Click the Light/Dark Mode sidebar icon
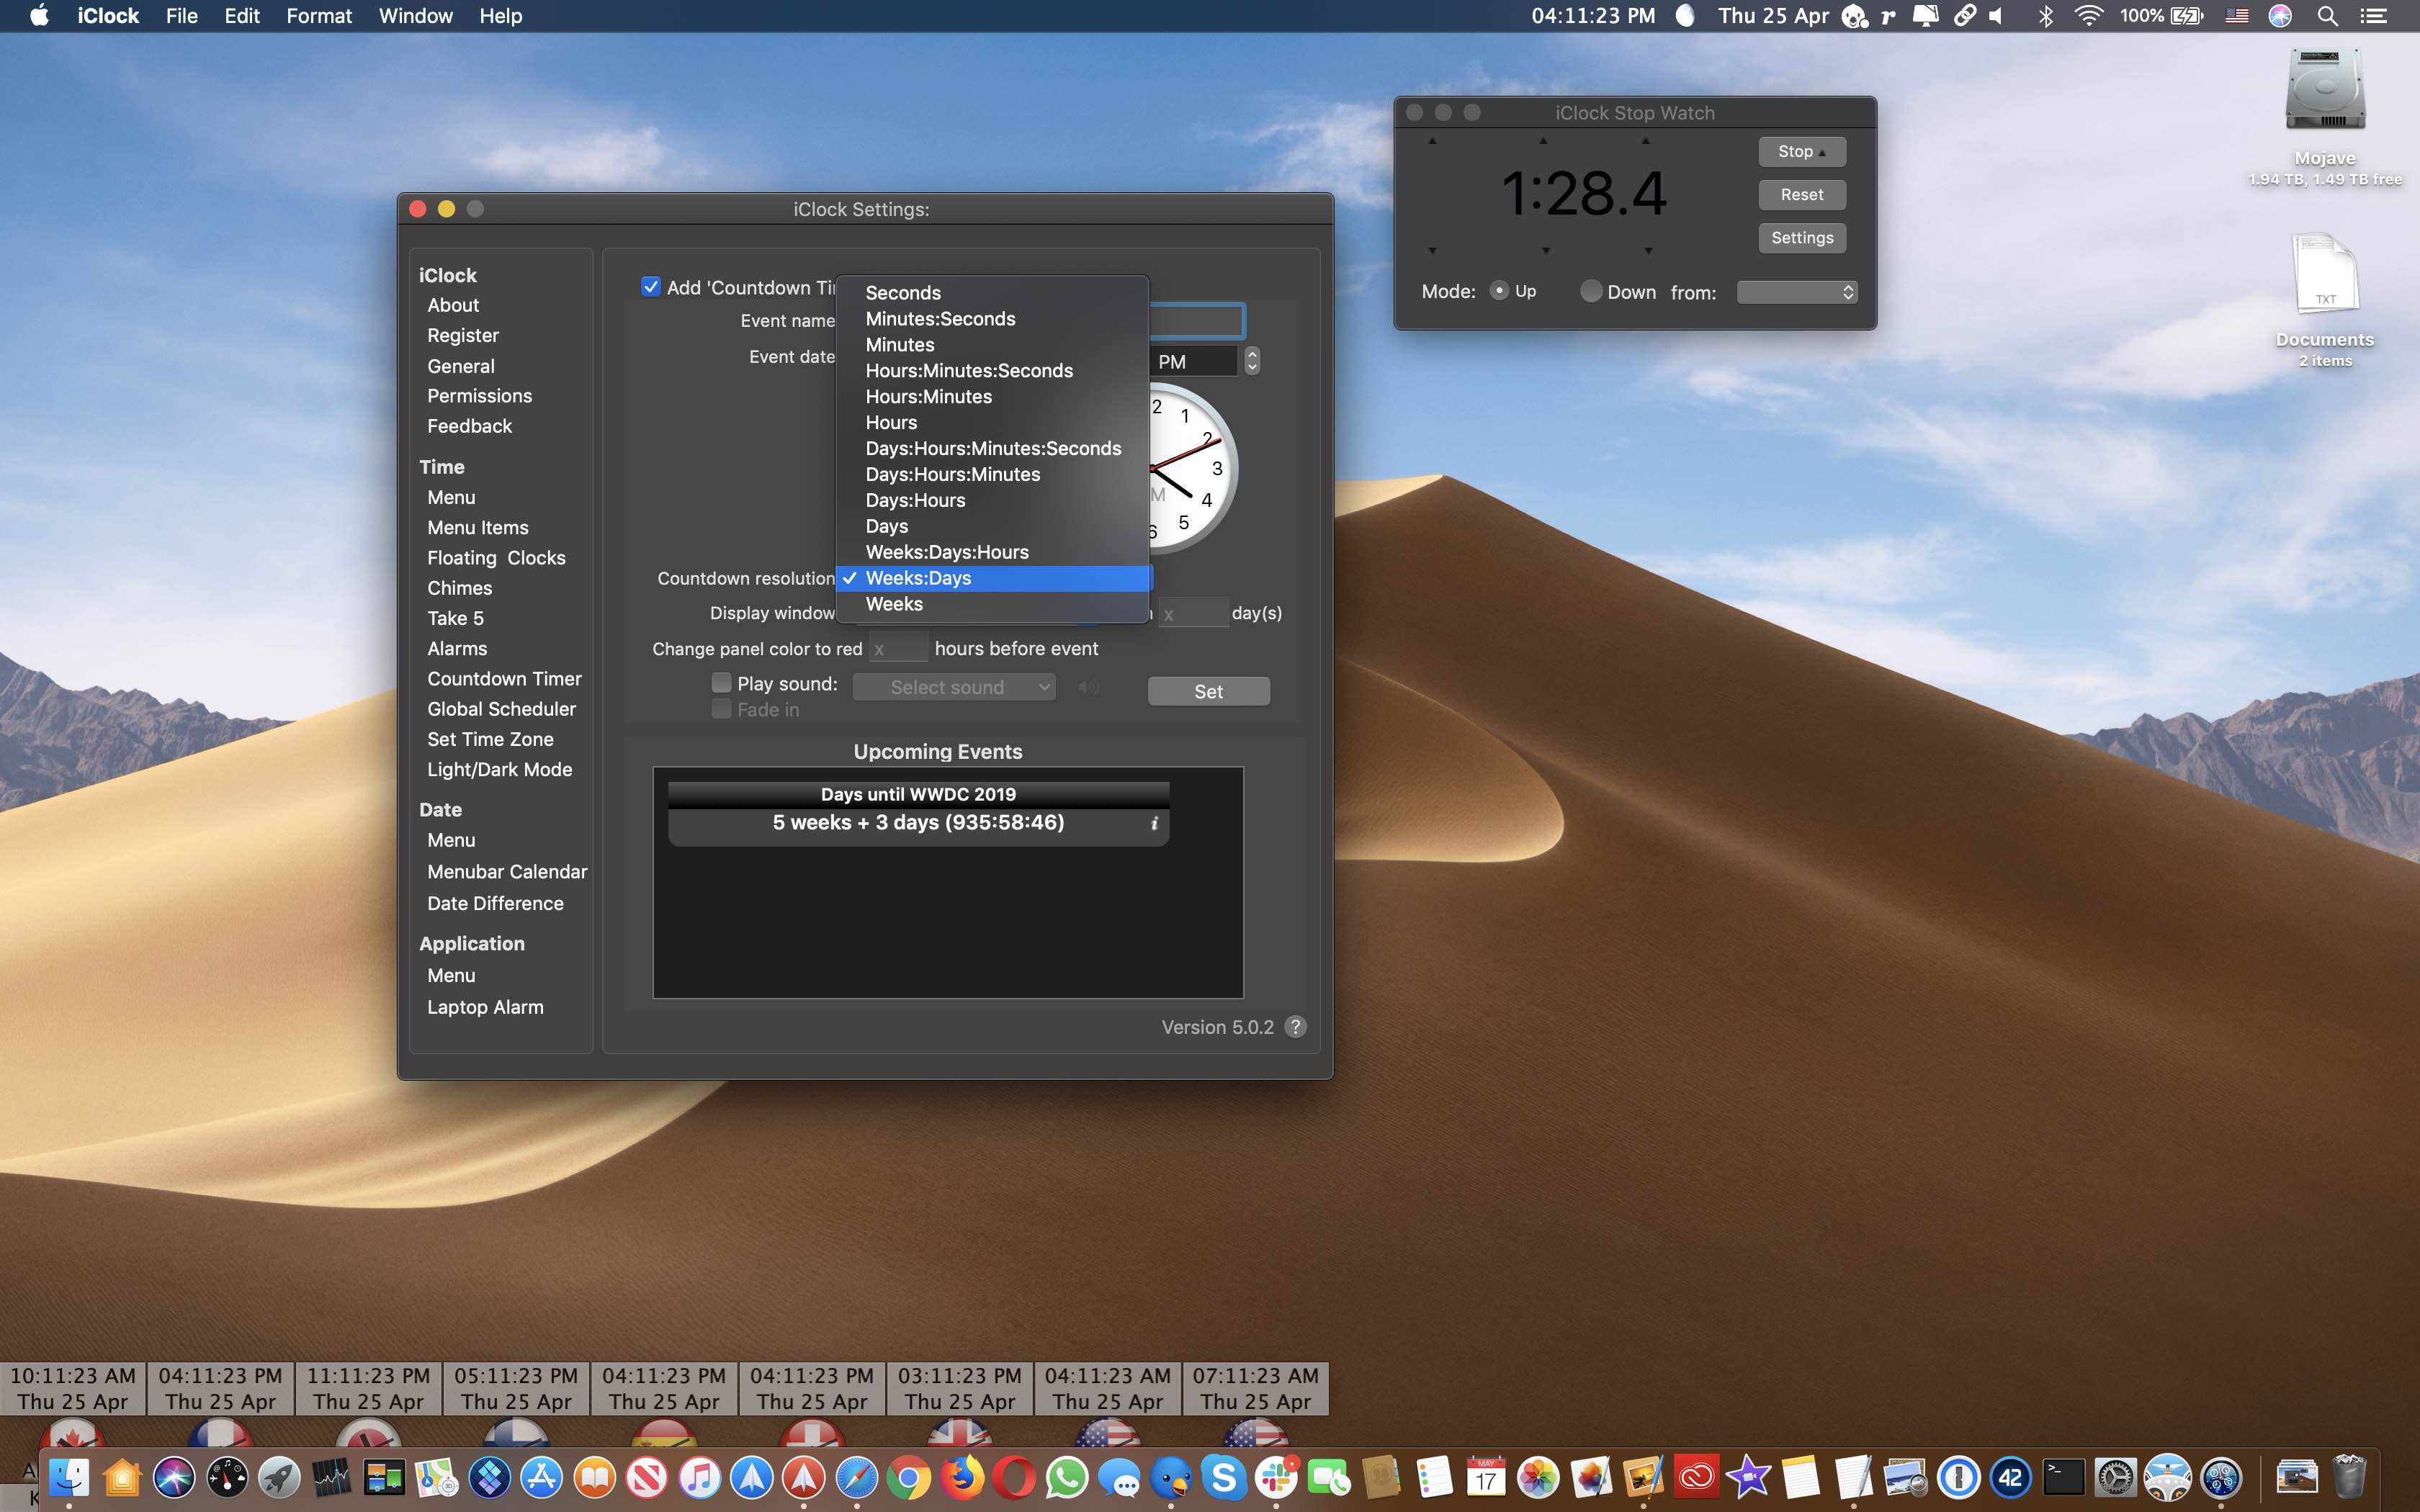This screenshot has height=1512, width=2420. click(498, 770)
